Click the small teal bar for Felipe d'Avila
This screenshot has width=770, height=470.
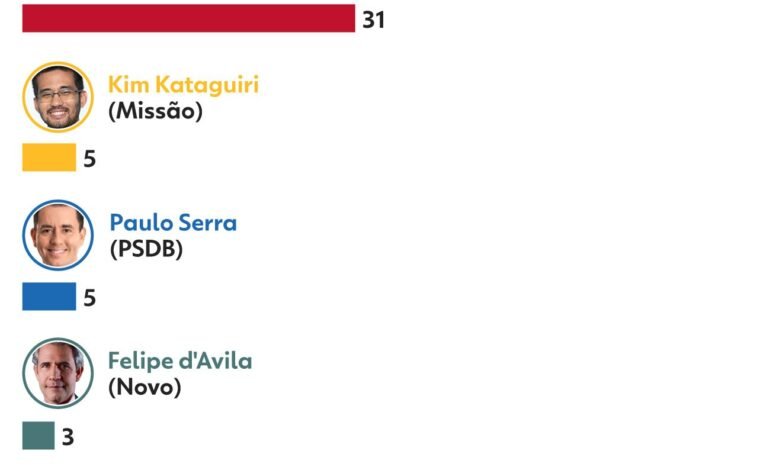pos(38,436)
